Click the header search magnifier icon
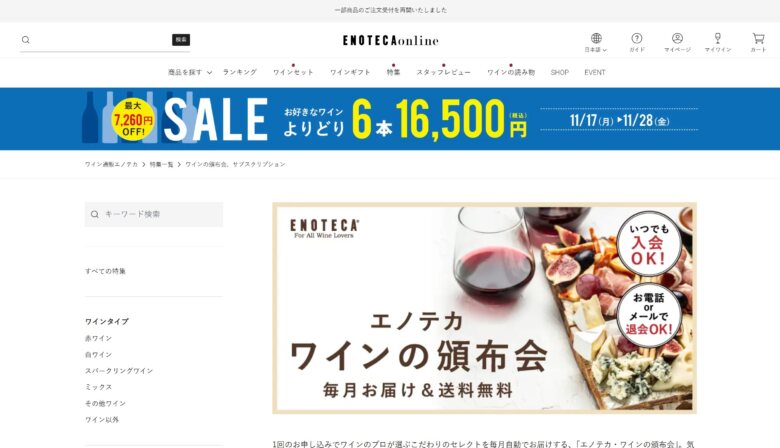This screenshot has width=780, height=448. click(x=26, y=40)
